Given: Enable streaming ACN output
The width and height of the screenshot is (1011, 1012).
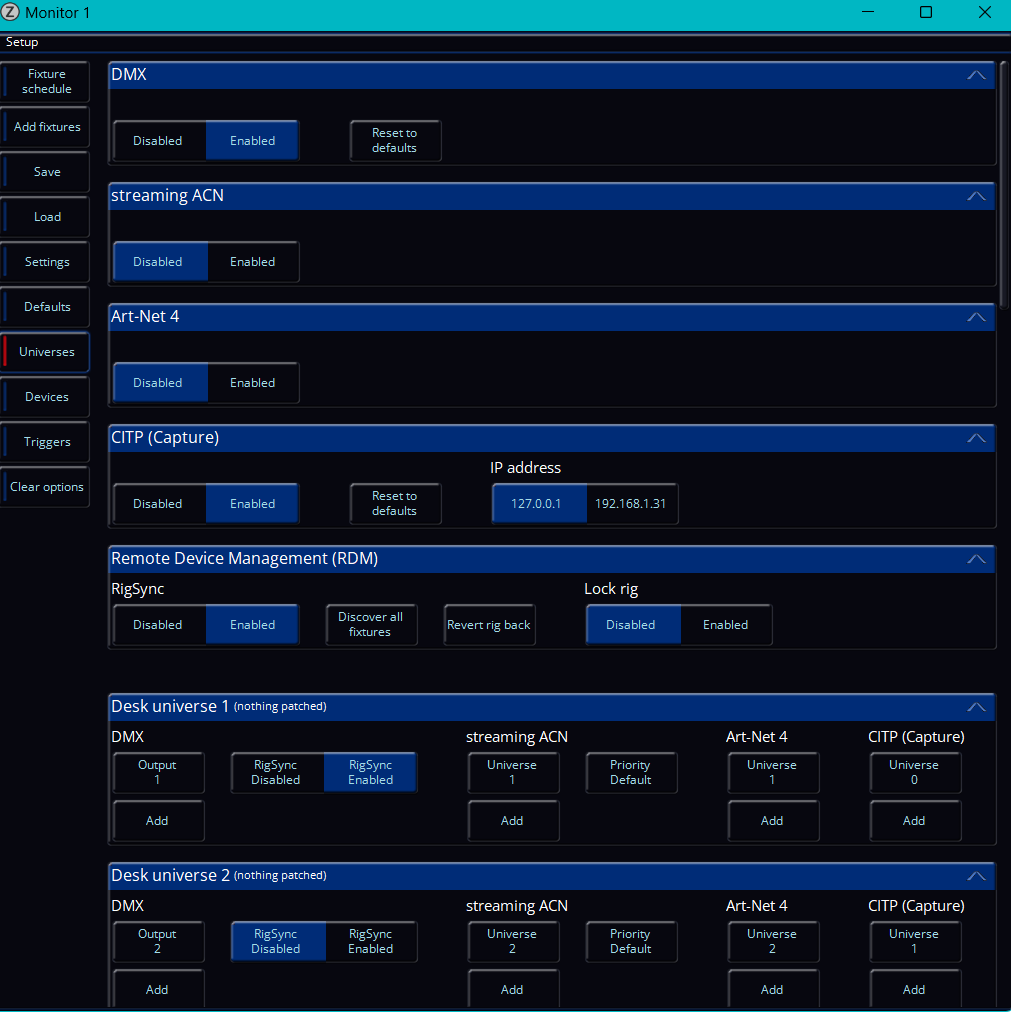Looking at the screenshot, I should coord(252,262).
